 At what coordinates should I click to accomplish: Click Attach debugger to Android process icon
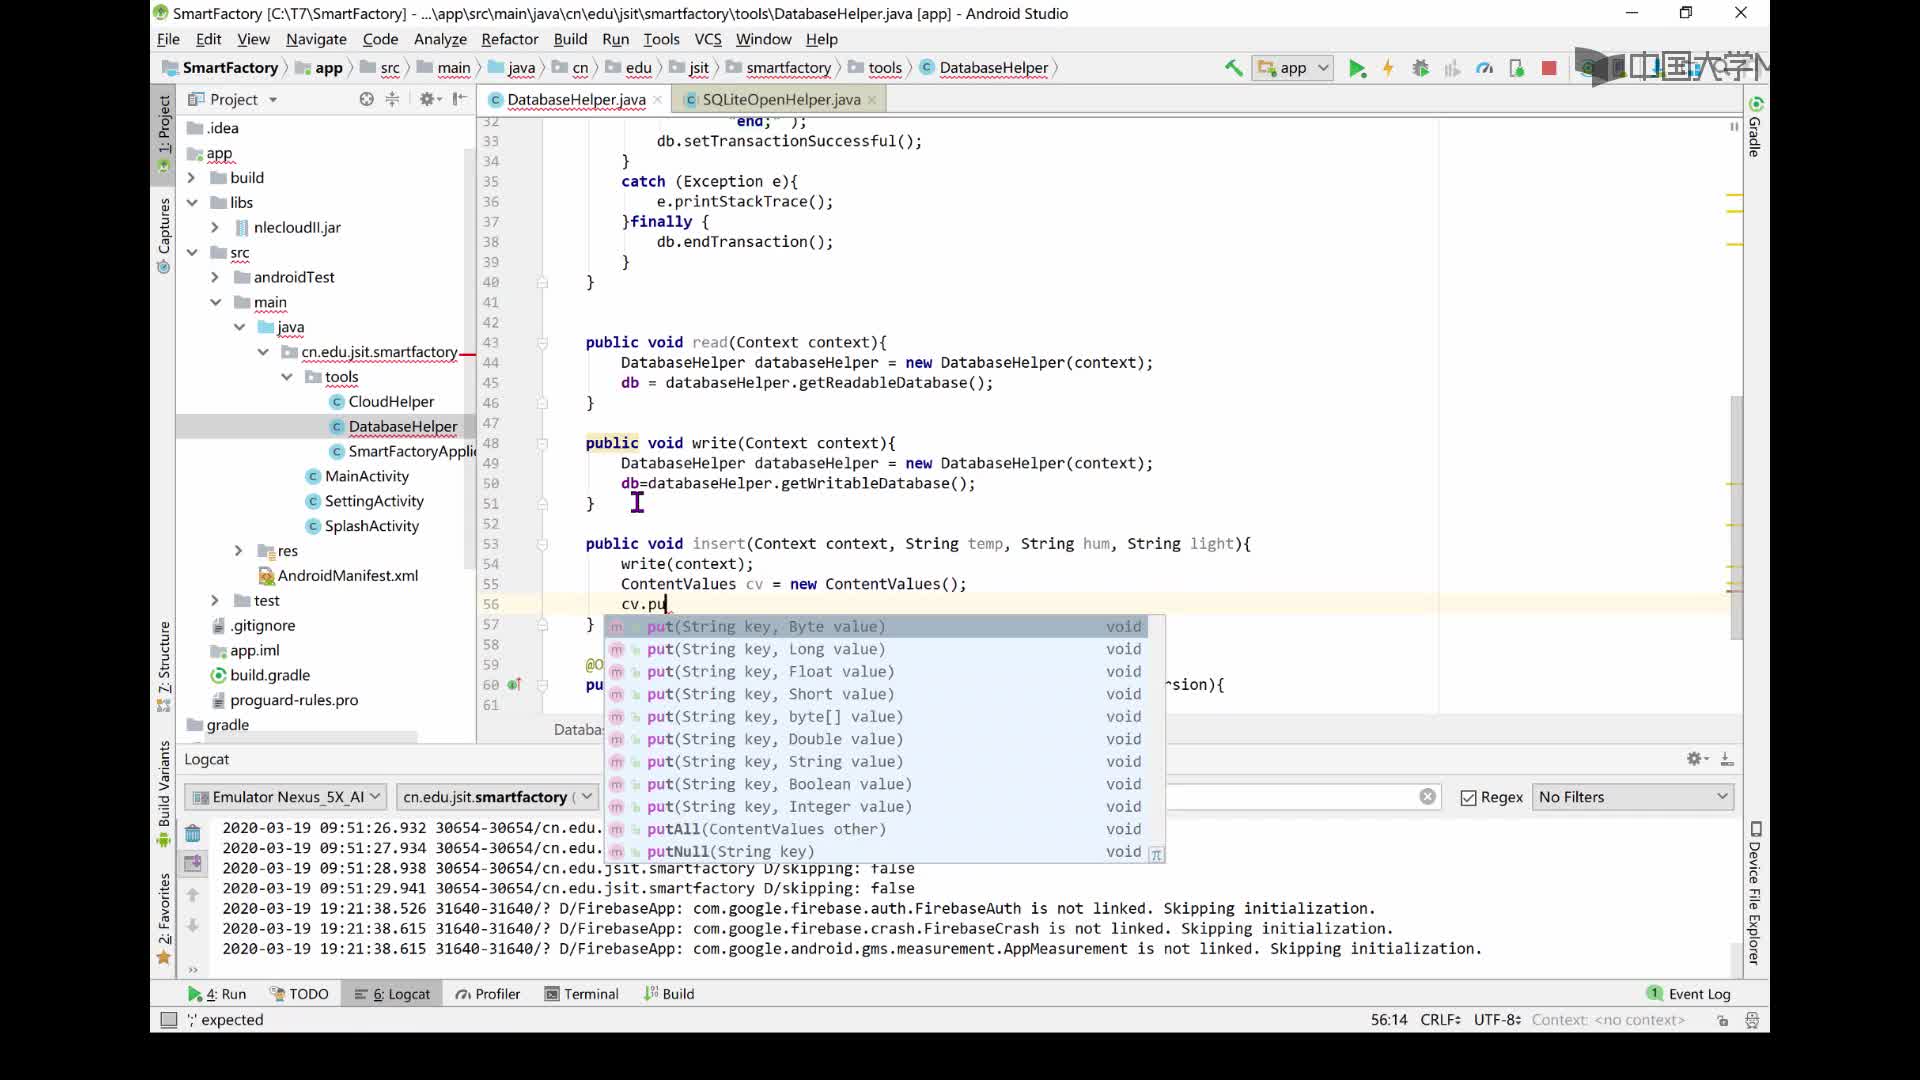click(1516, 68)
